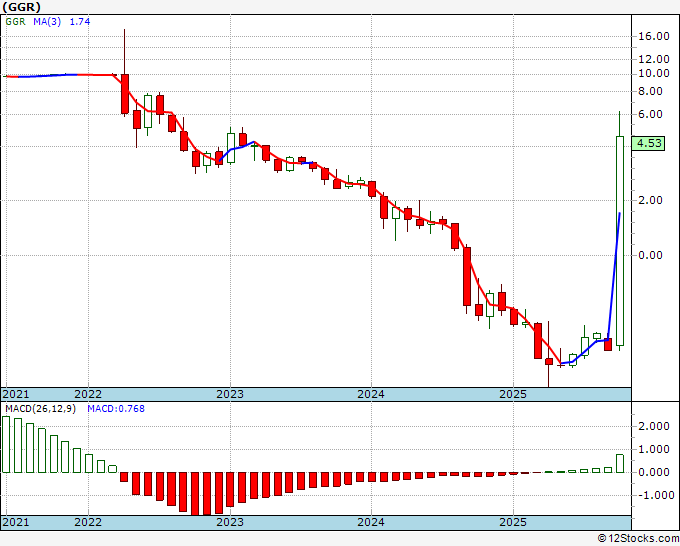The height and width of the screenshot is (546, 680).
Task: Click the 2.000 MACD axis label
Action: click(653, 426)
